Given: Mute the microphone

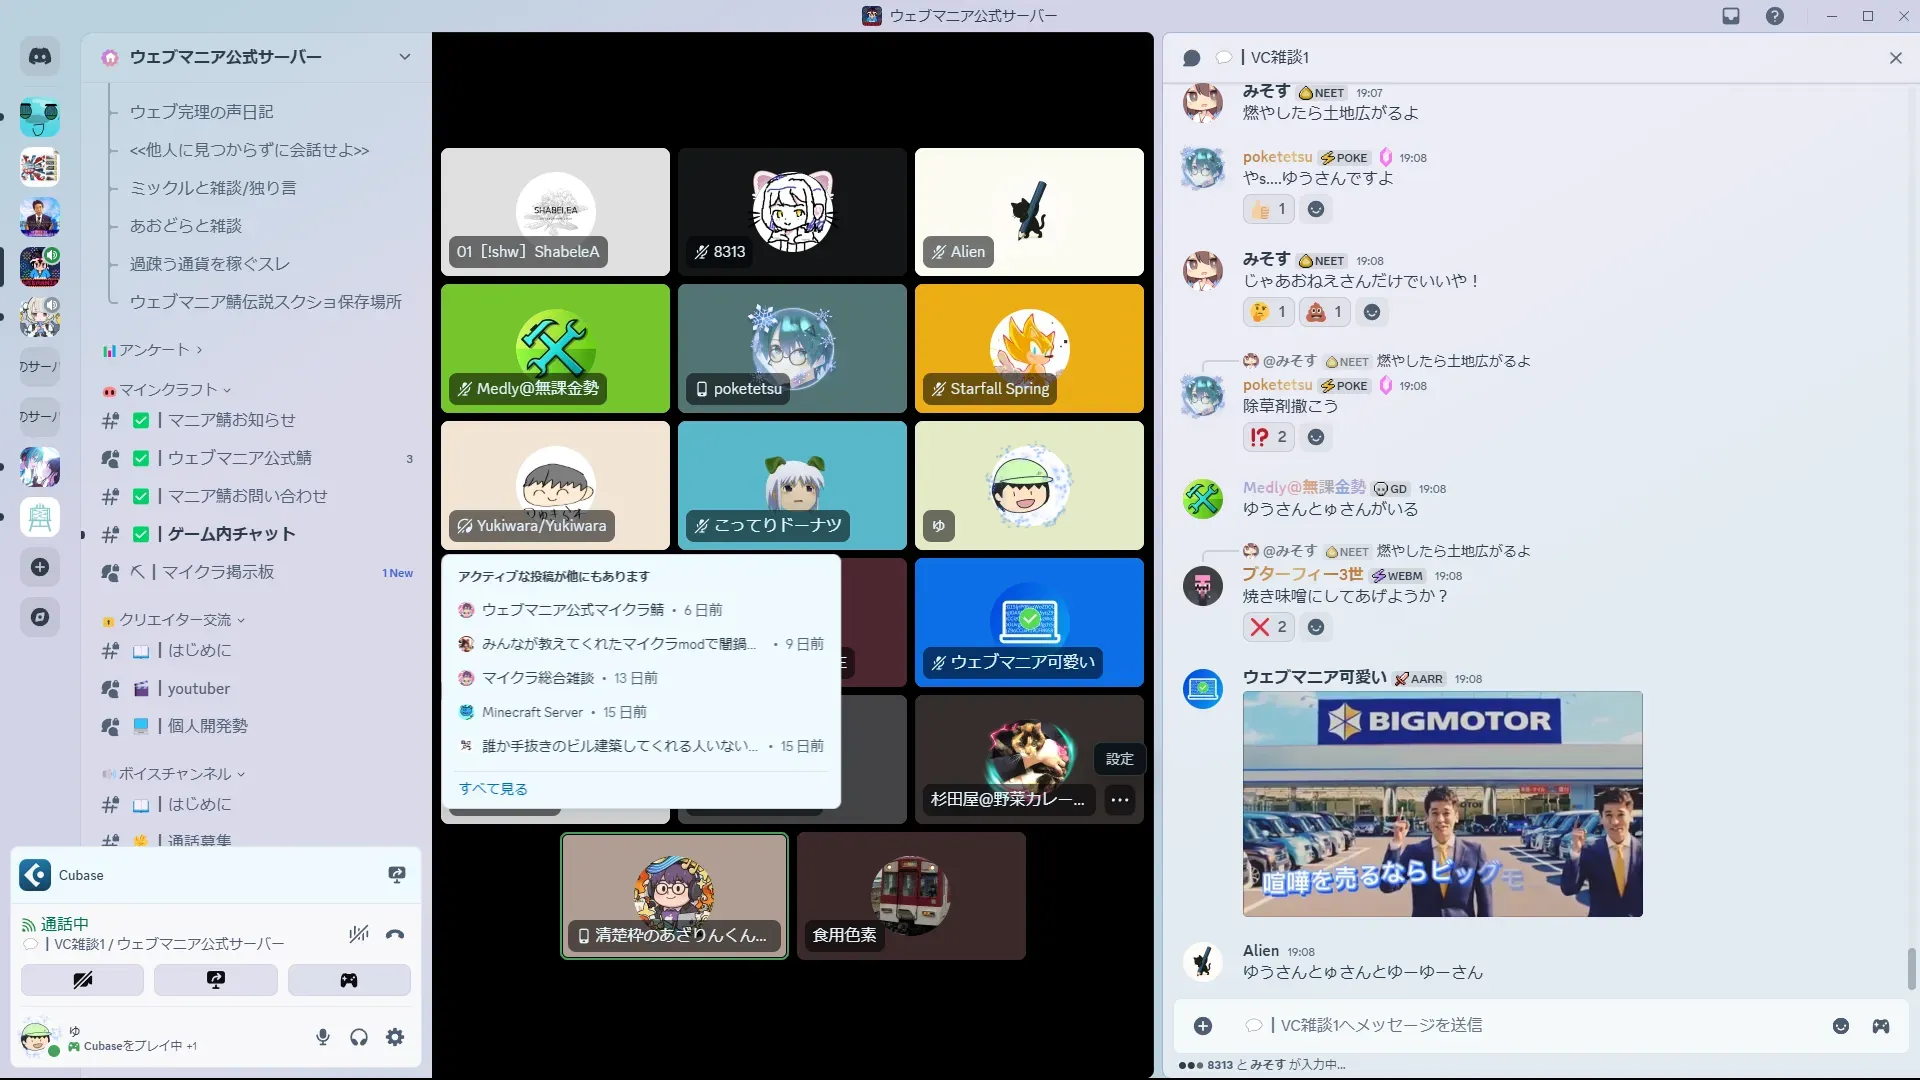Looking at the screenshot, I should click(x=323, y=1037).
